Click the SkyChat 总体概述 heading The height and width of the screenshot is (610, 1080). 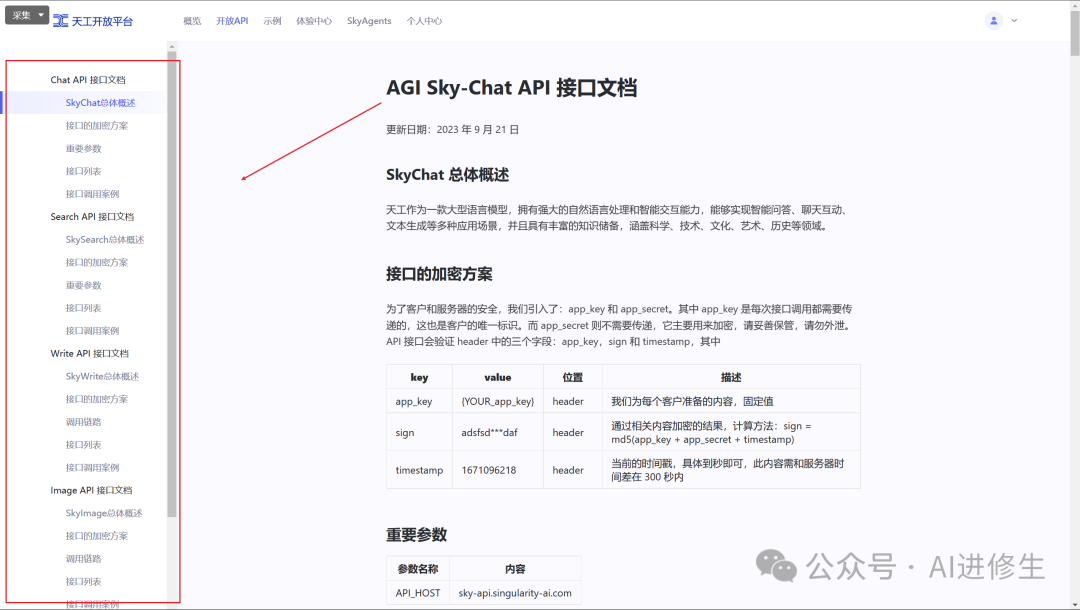tap(447, 175)
